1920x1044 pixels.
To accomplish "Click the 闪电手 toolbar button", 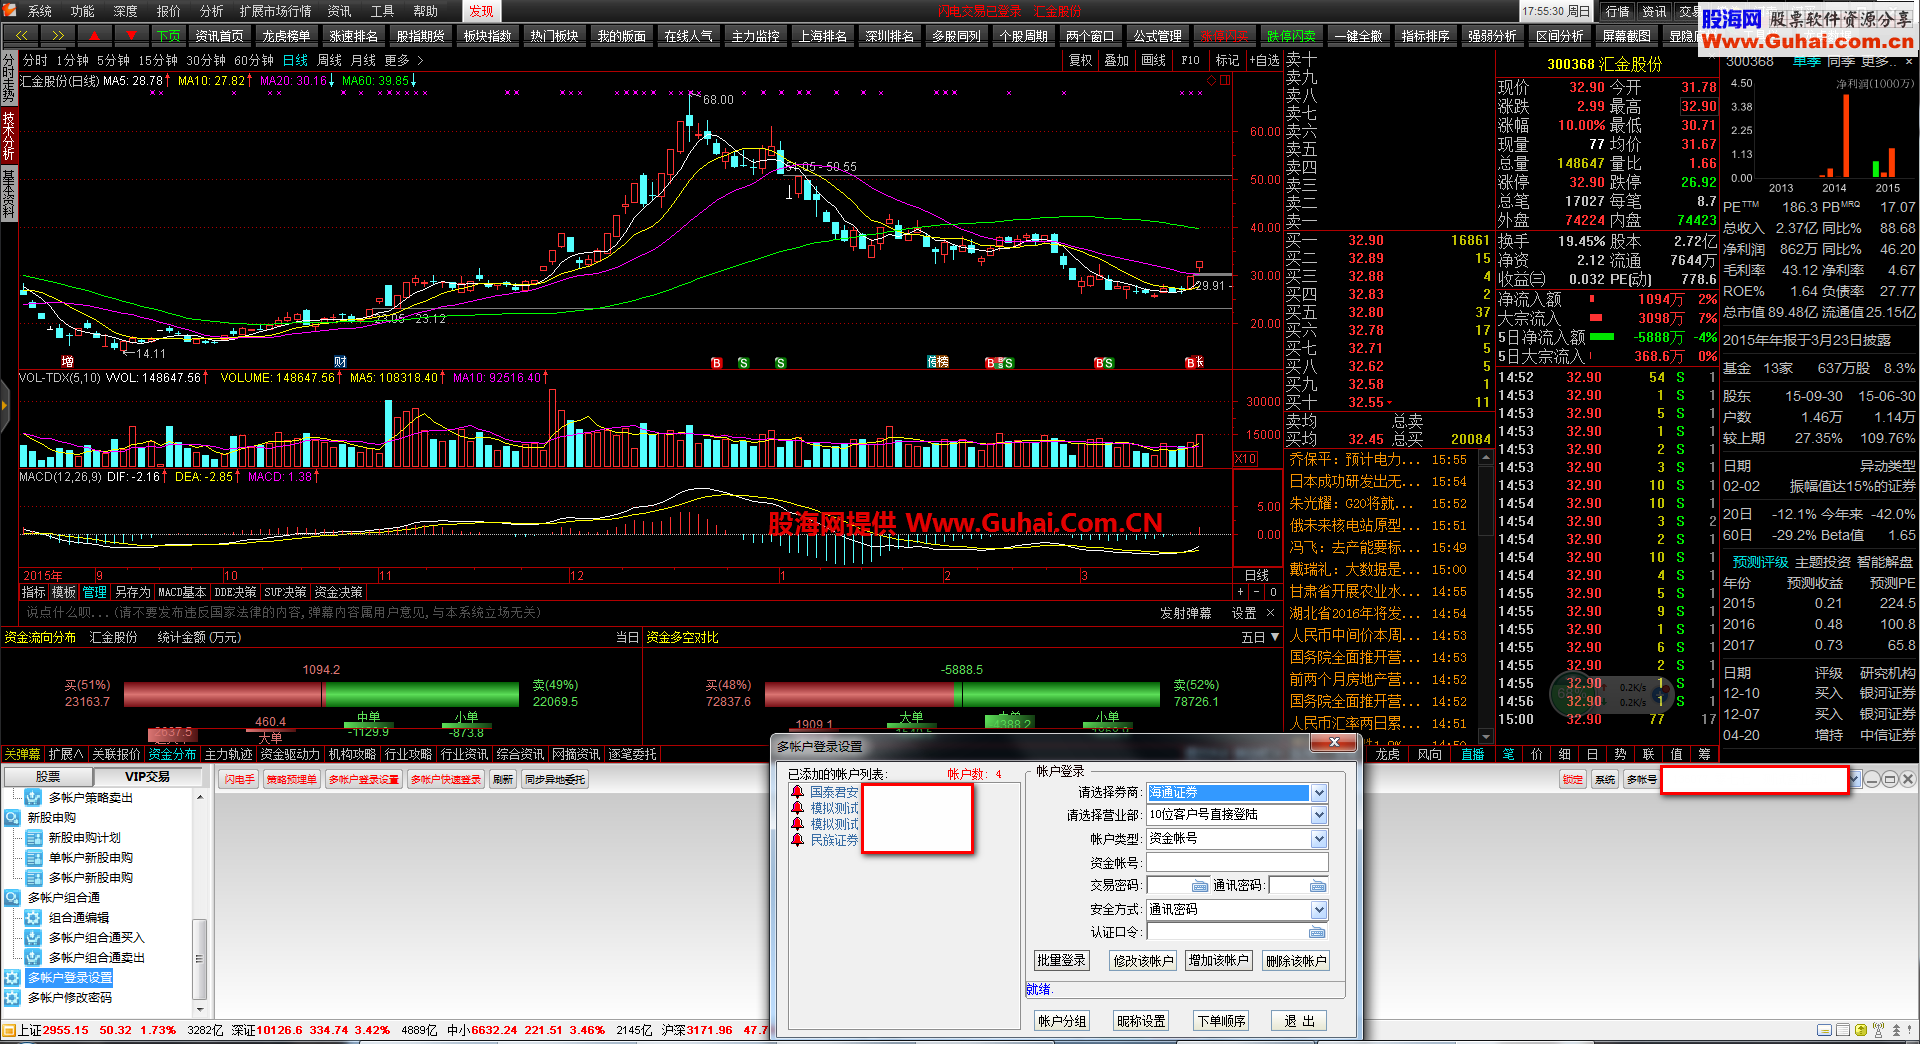I will (239, 779).
